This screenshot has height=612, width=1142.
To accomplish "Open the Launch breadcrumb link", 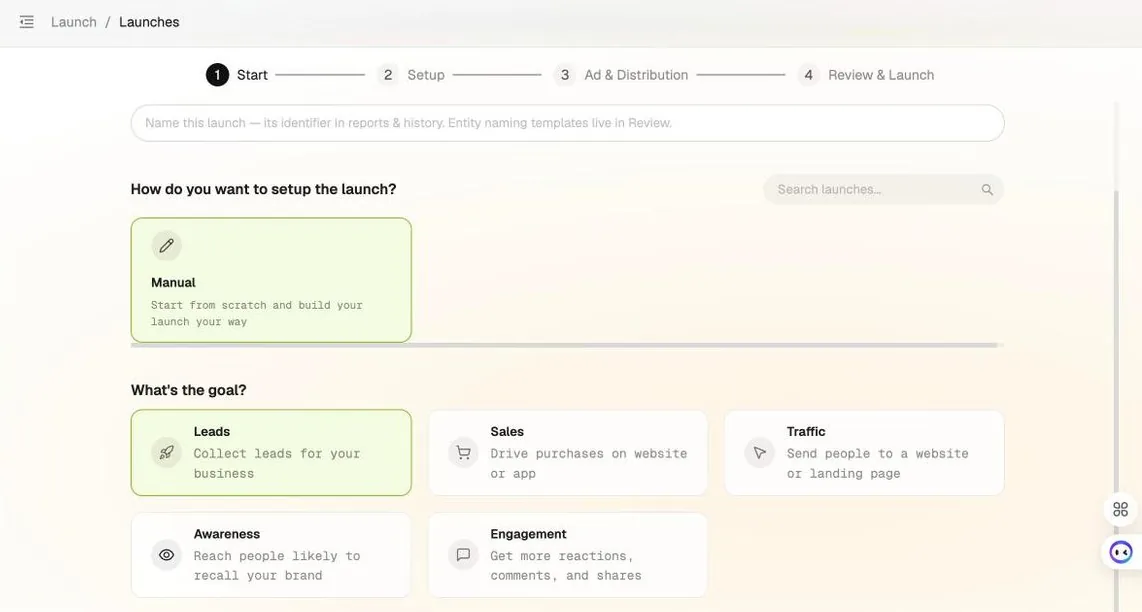I will tap(74, 22).
